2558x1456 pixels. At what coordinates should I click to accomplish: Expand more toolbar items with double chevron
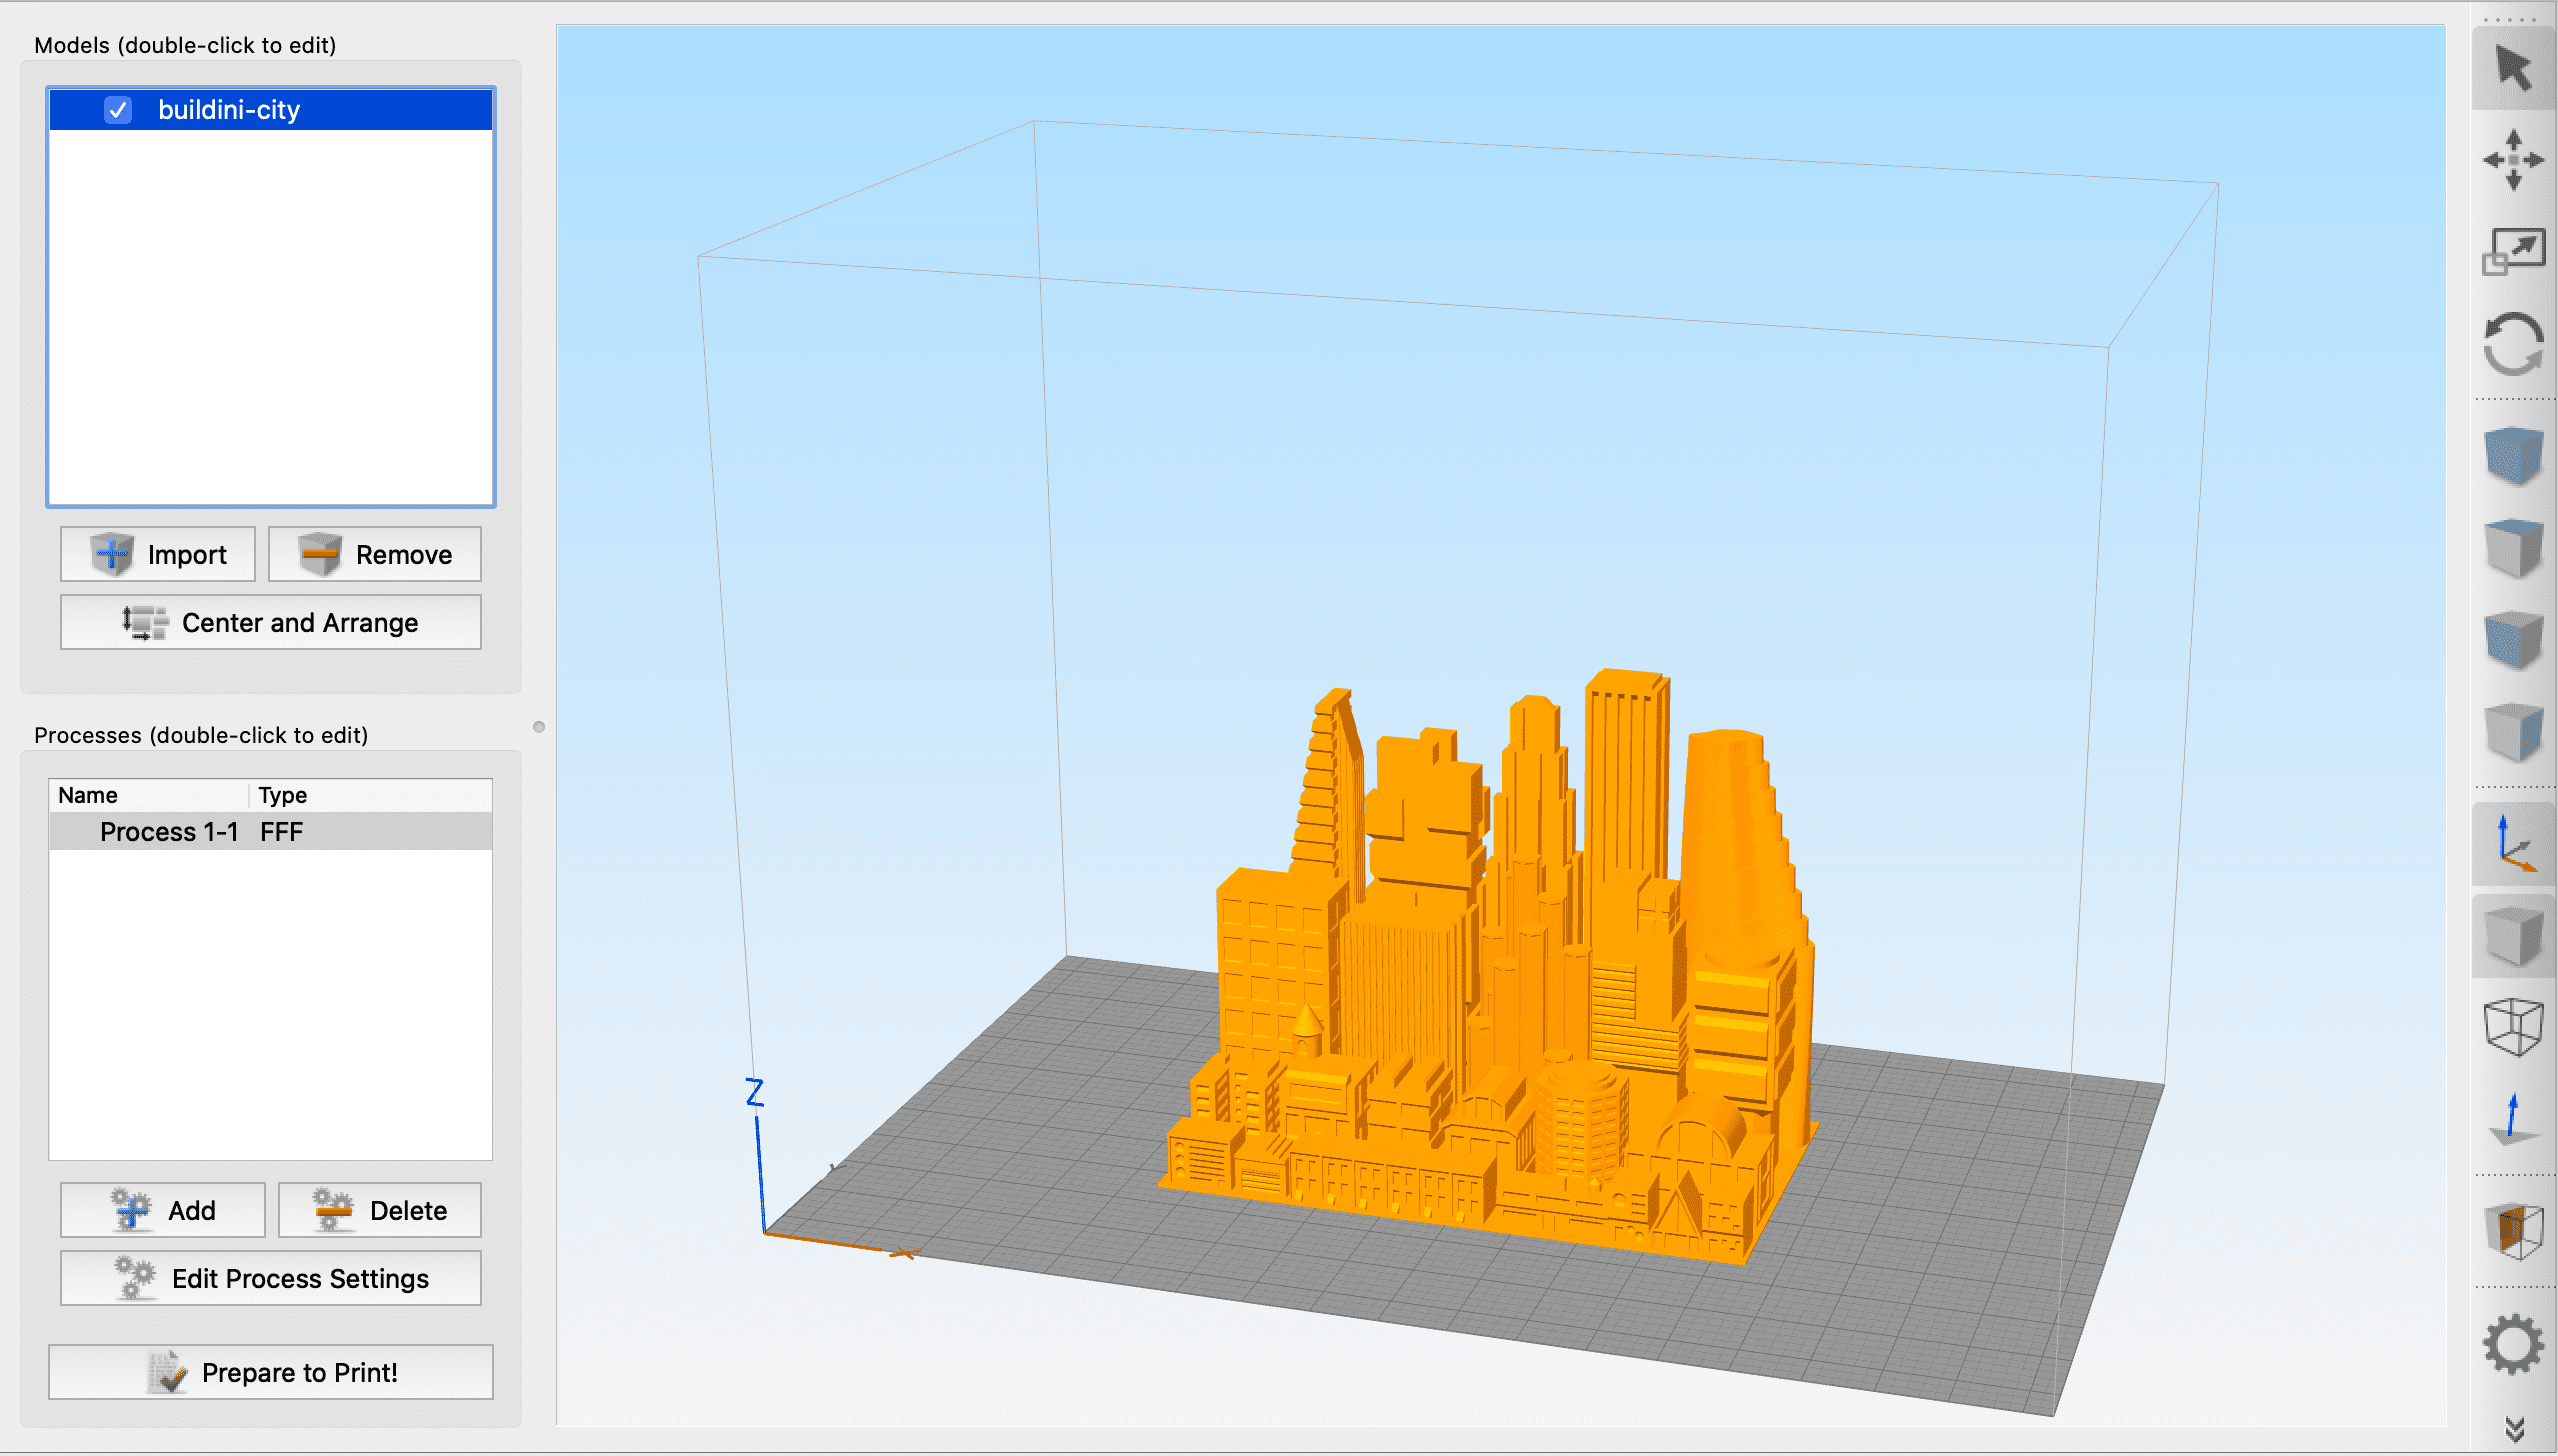[x=2513, y=1429]
